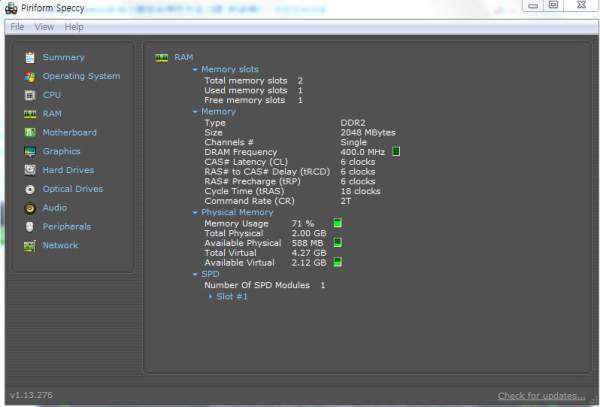The image size is (600, 407).
Task: Select the 'RAS# to CAS# Delay (tRCD)' label
Action: [267, 171]
